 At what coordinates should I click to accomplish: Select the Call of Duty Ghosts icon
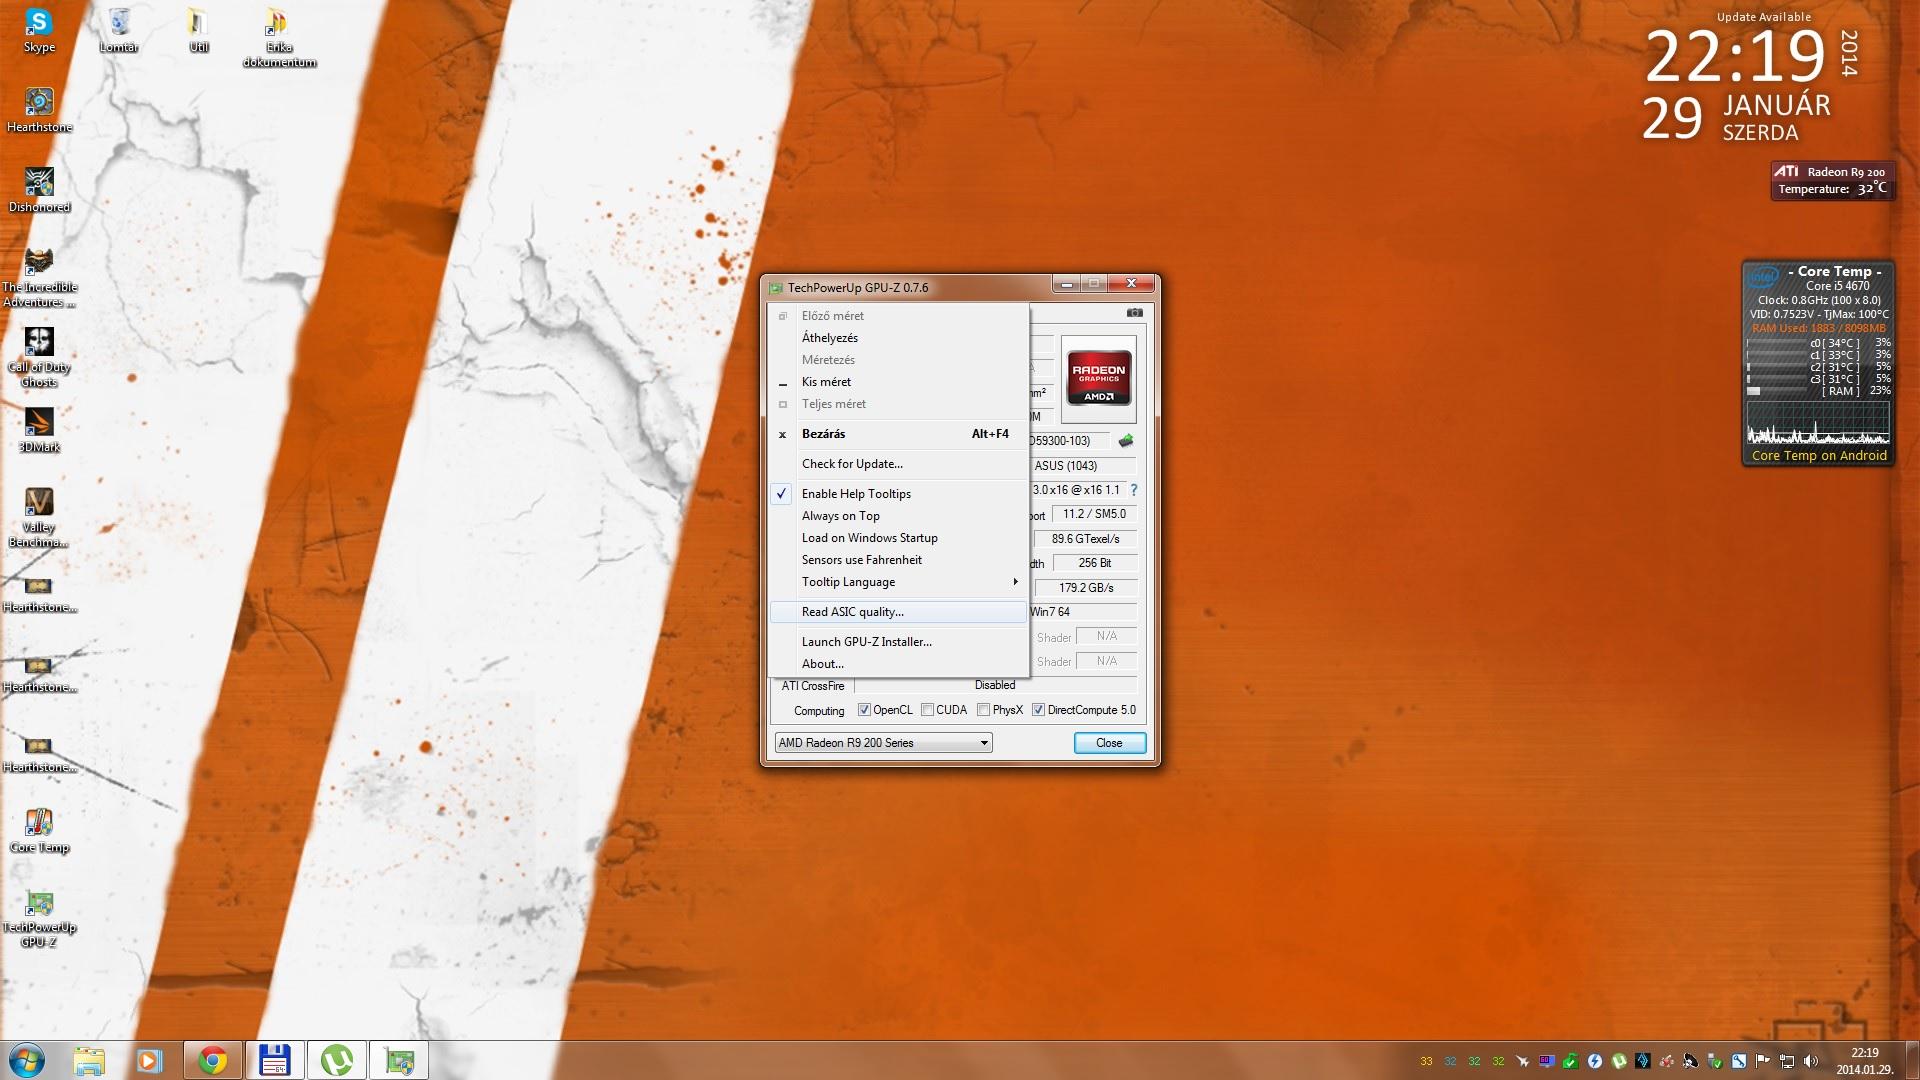click(39, 358)
